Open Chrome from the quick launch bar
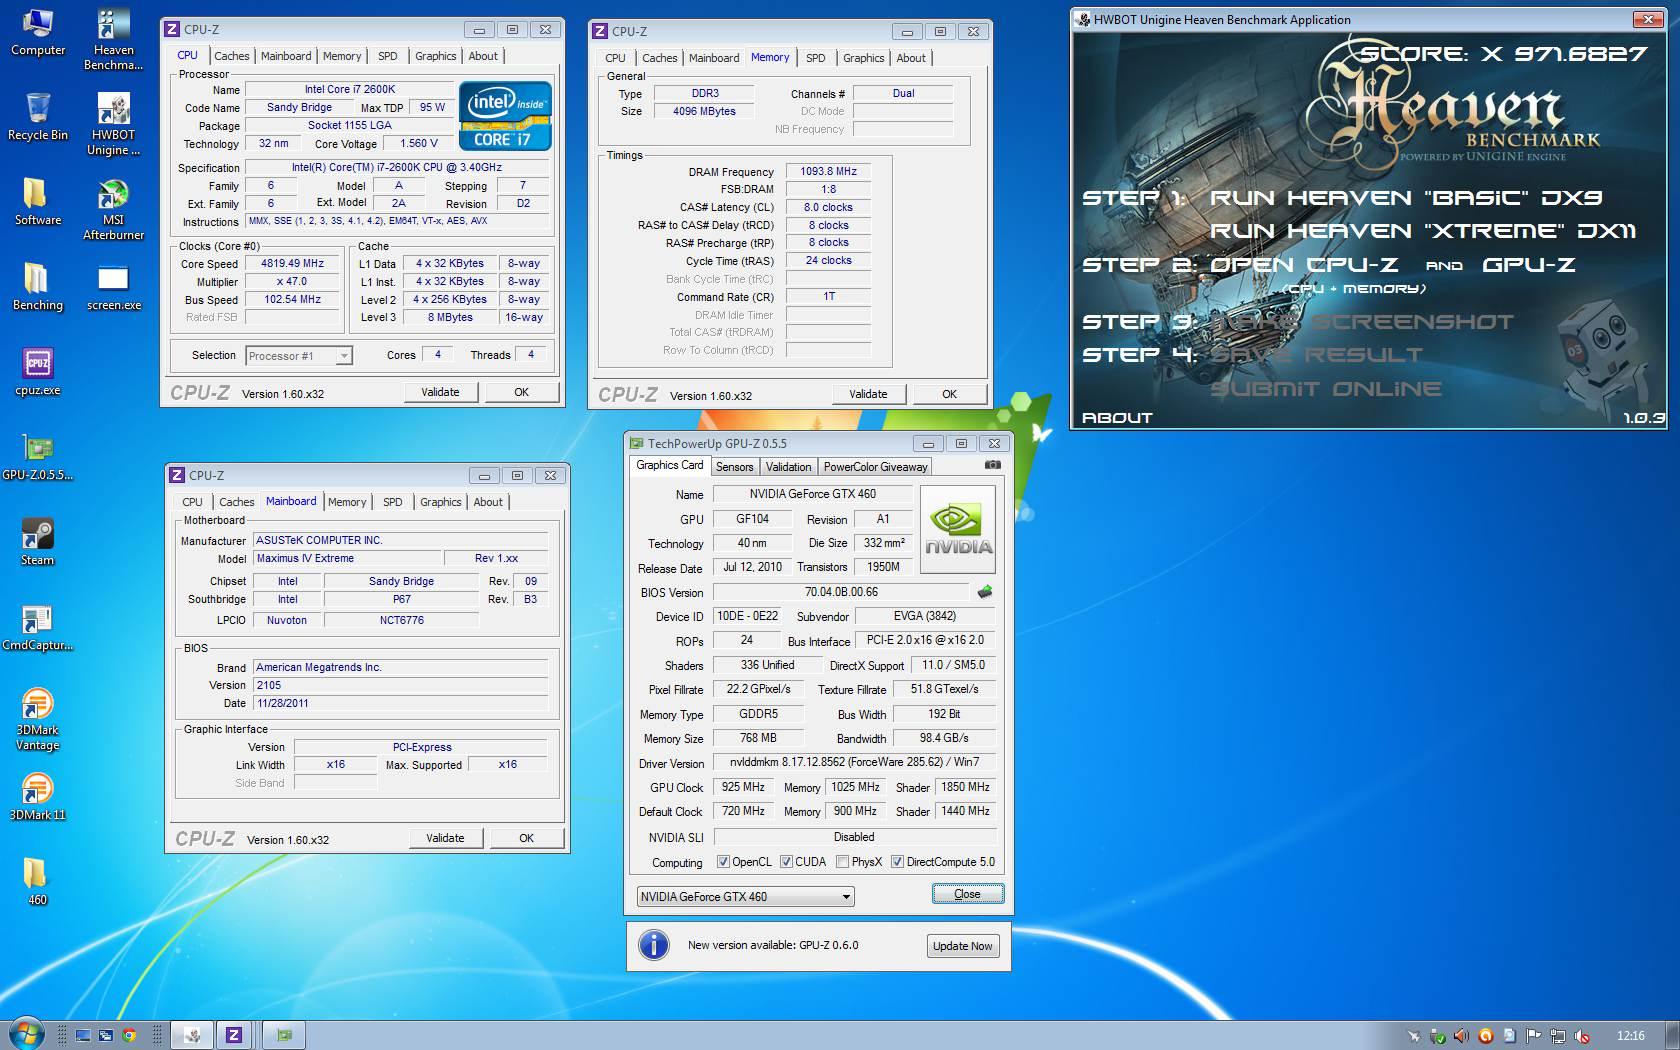The height and width of the screenshot is (1050, 1680). point(129,1036)
